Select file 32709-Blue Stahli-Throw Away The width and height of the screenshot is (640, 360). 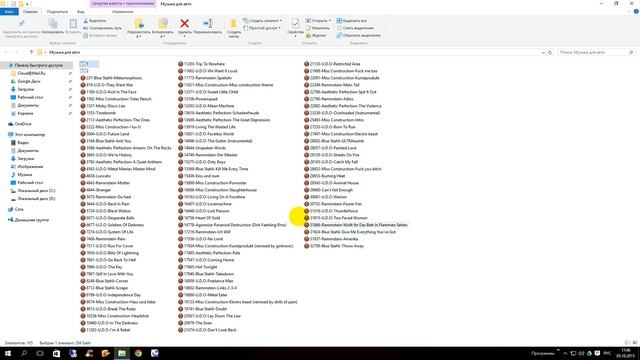click(x=333, y=246)
